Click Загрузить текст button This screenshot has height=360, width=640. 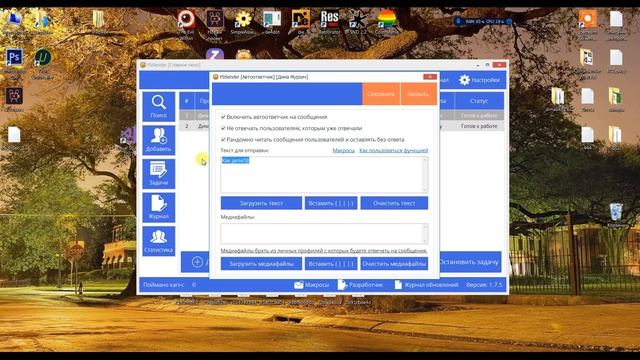point(261,203)
